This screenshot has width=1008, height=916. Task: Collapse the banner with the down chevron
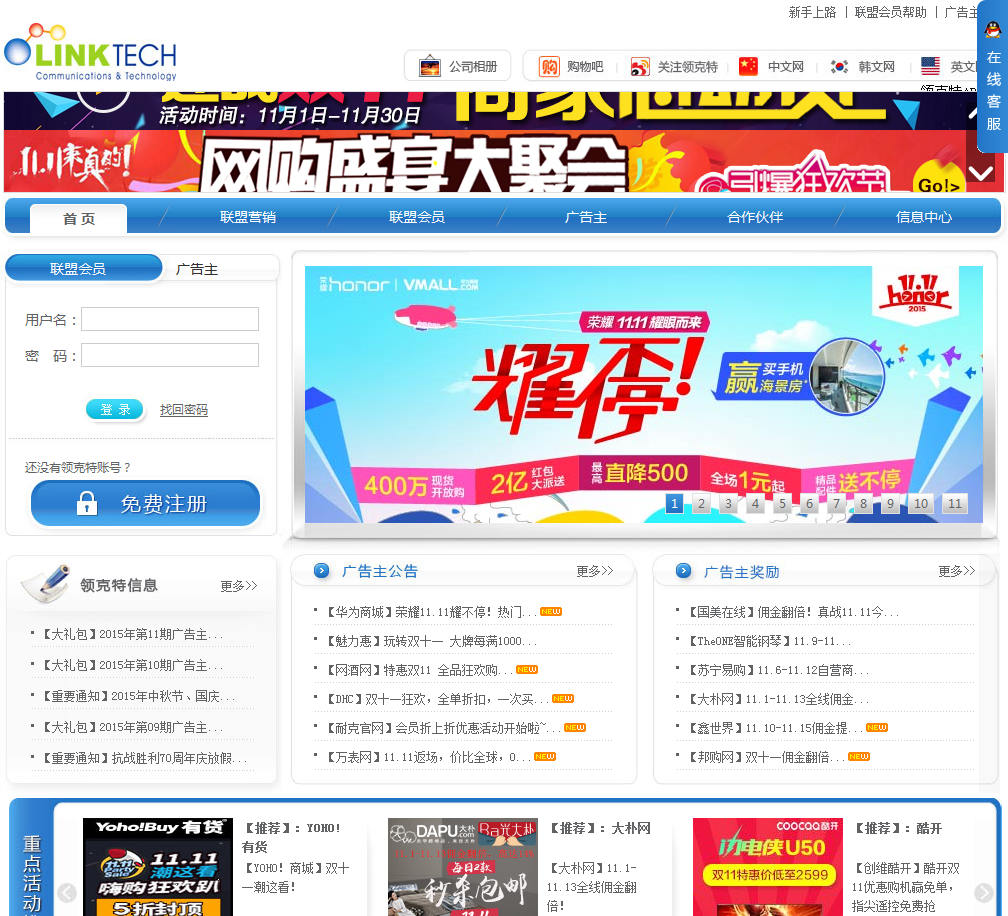[x=981, y=172]
